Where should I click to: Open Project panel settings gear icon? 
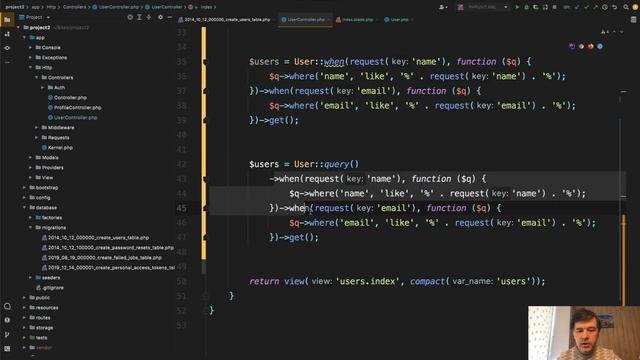pos(160,17)
